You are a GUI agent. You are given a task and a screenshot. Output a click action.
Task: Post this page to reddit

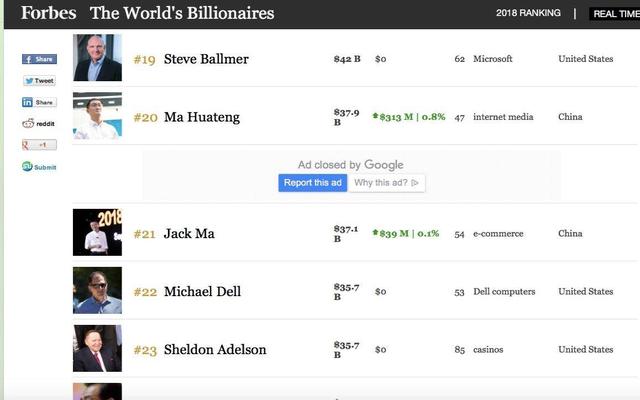(39, 123)
